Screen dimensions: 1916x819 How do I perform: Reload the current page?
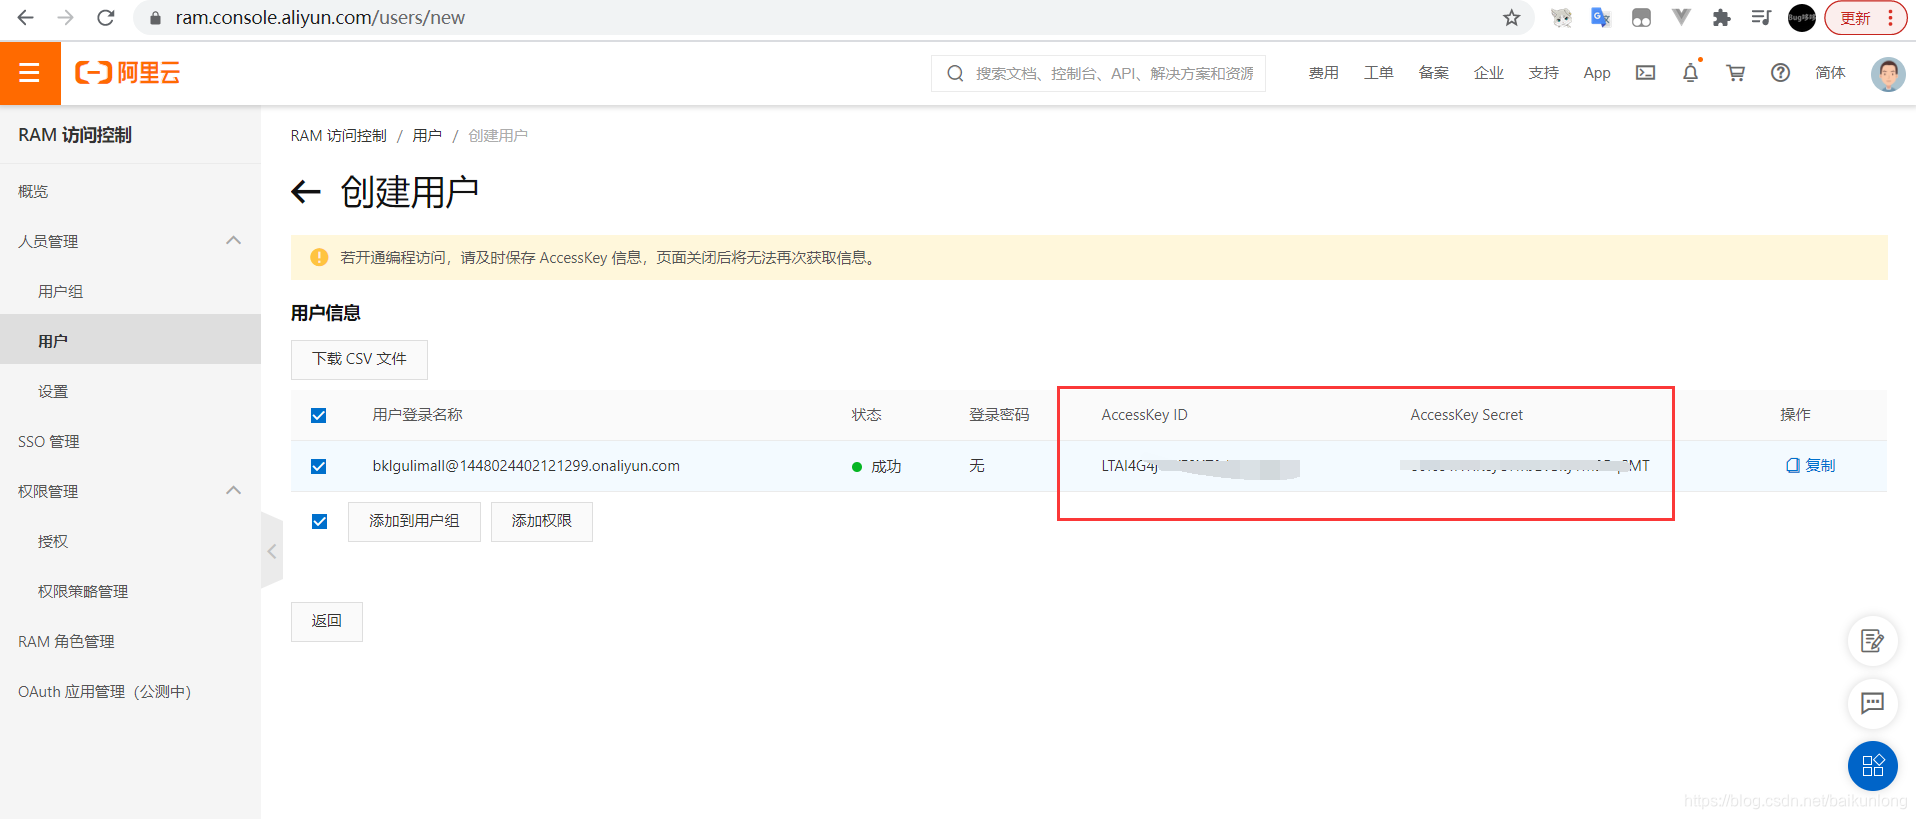tap(106, 18)
